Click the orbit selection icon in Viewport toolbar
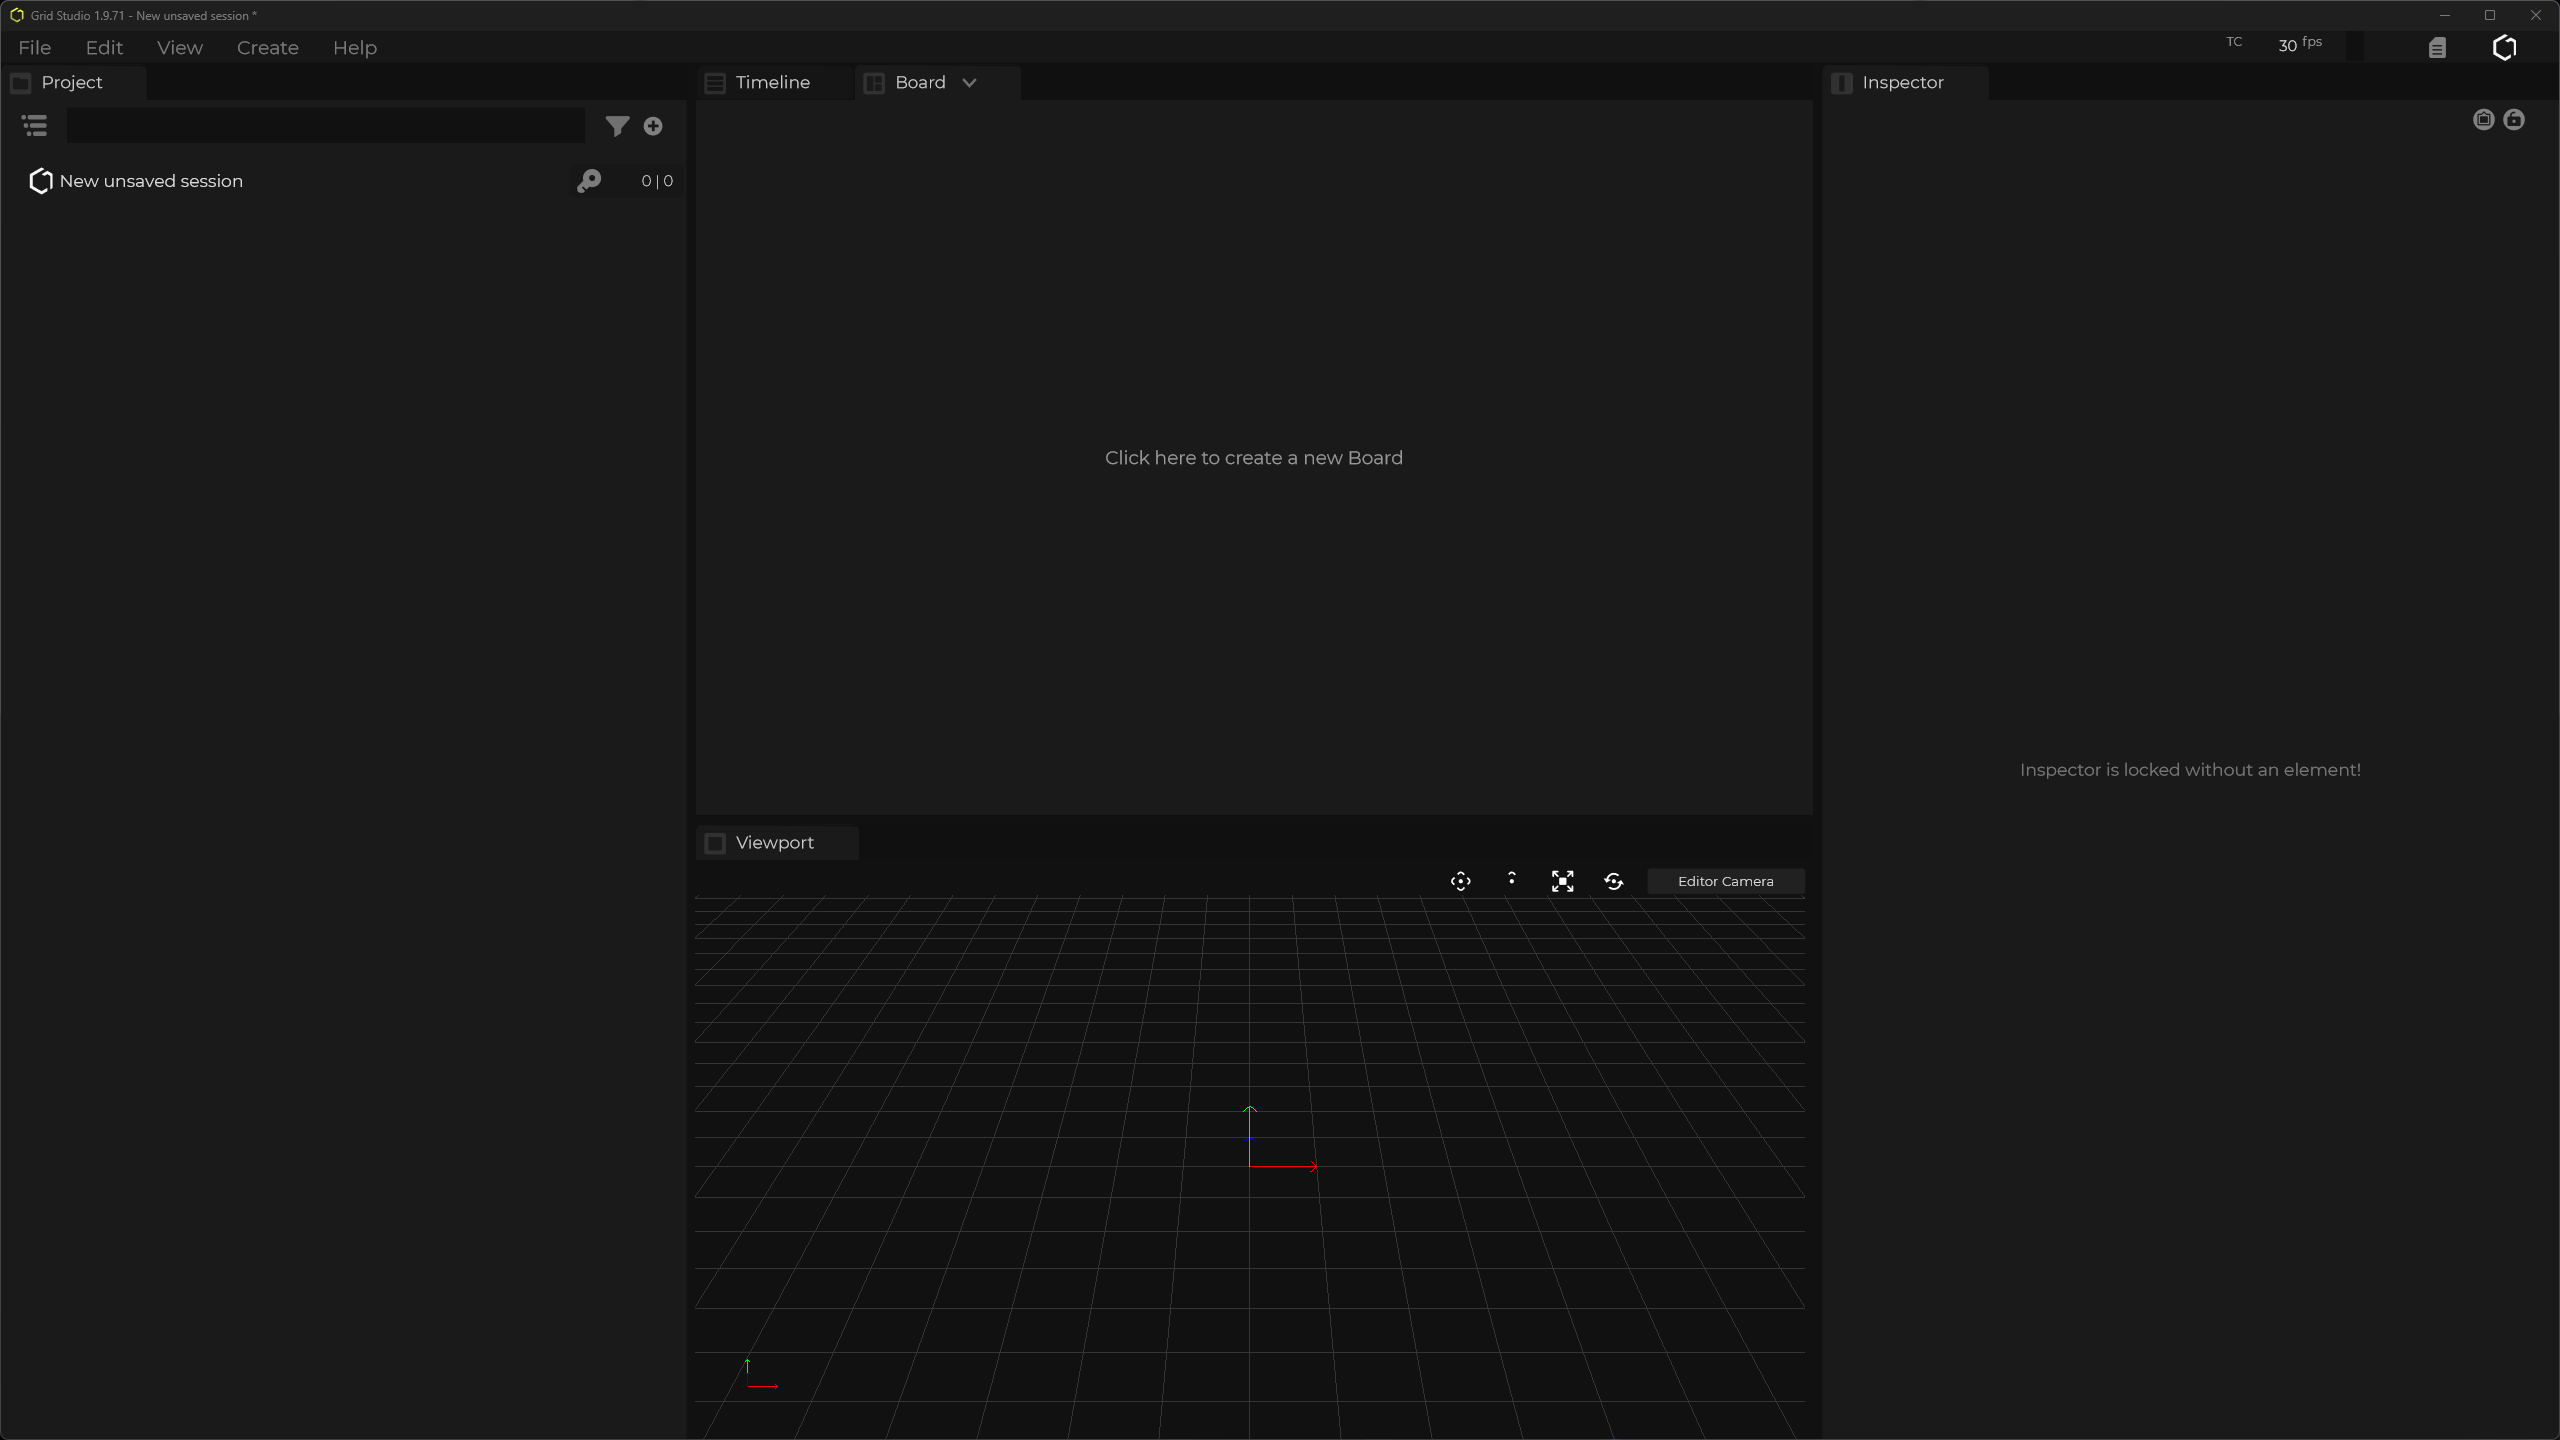The width and height of the screenshot is (2560, 1440). [x=1460, y=881]
